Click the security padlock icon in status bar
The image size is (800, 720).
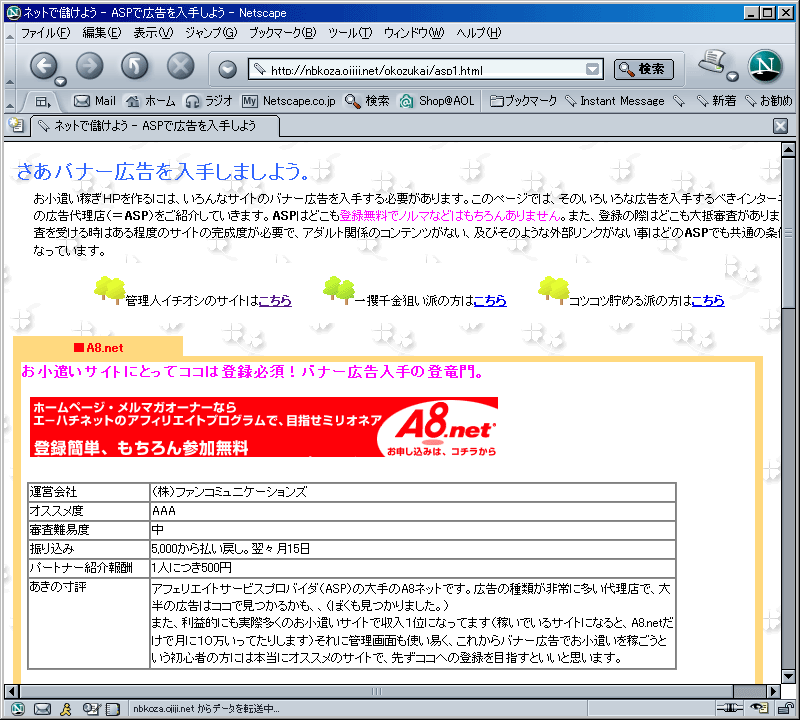[x=784, y=708]
